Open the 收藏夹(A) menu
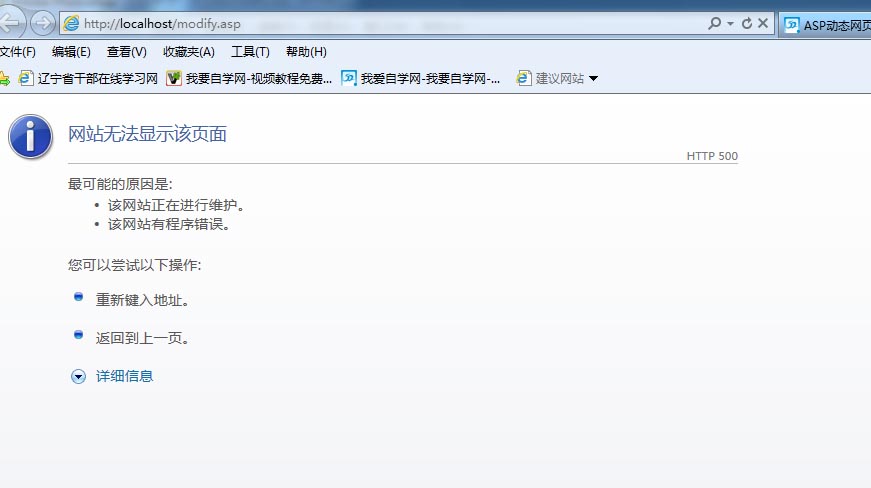 189,52
